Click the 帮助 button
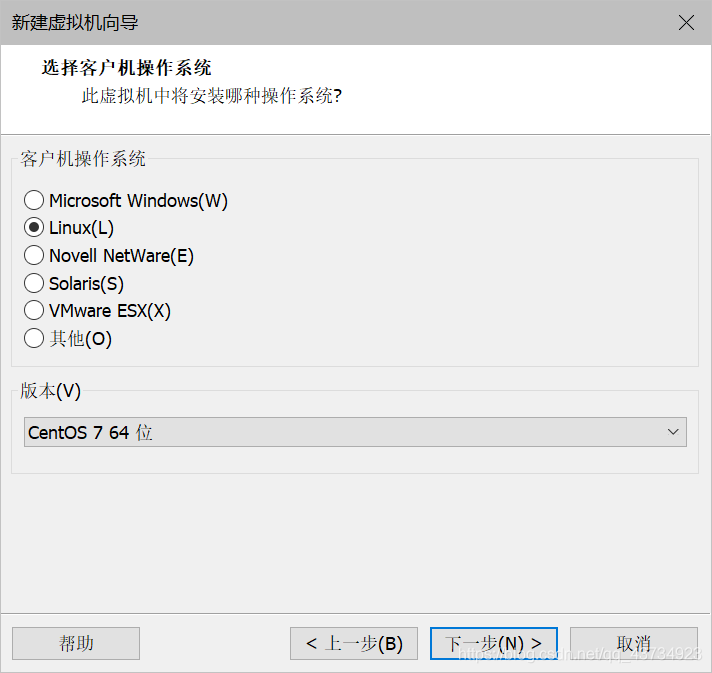Image resolution: width=712 pixels, height=673 pixels. click(x=76, y=643)
